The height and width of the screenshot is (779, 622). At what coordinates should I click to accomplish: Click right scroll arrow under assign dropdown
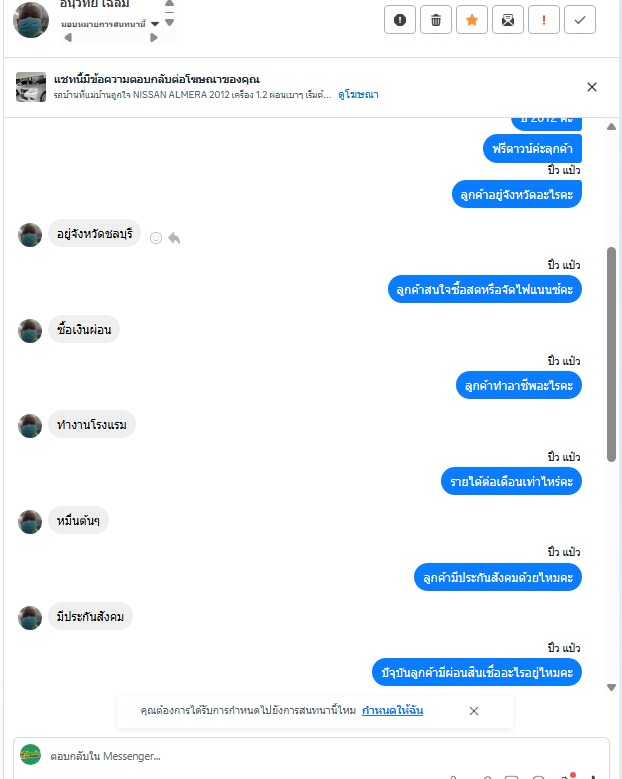154,37
